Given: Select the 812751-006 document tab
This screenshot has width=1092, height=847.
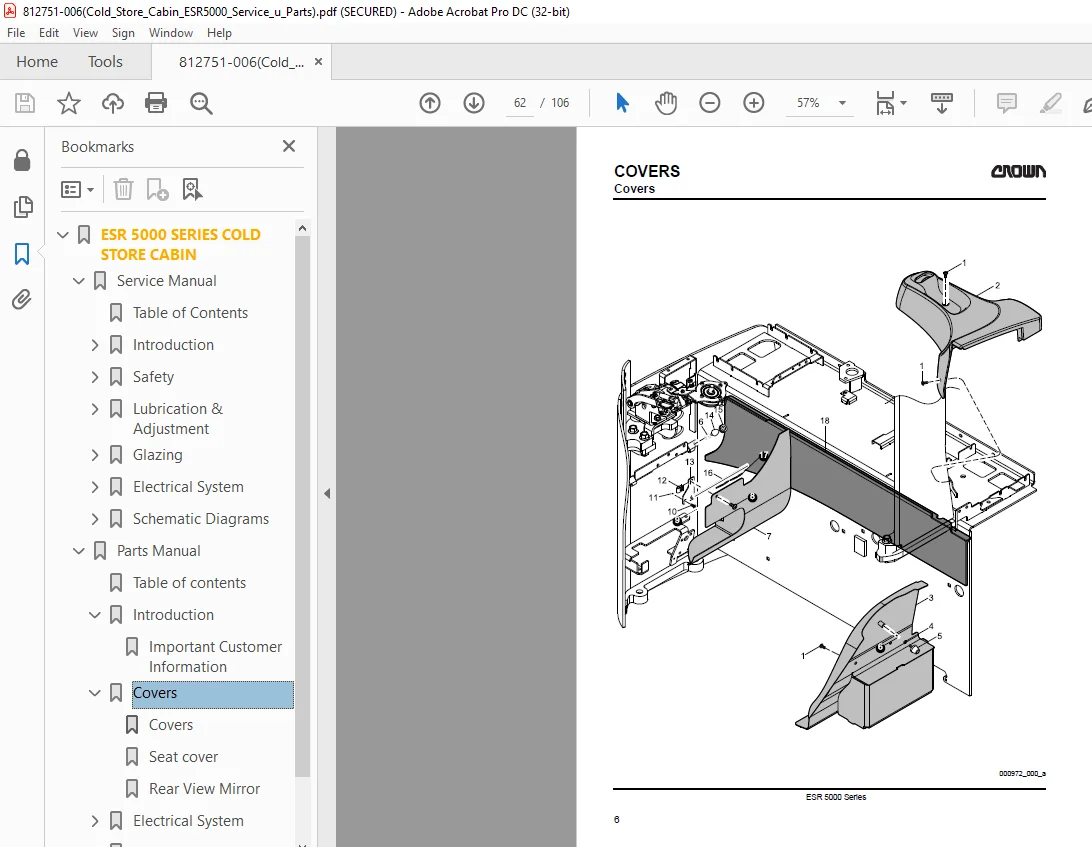Looking at the screenshot, I should tap(241, 62).
